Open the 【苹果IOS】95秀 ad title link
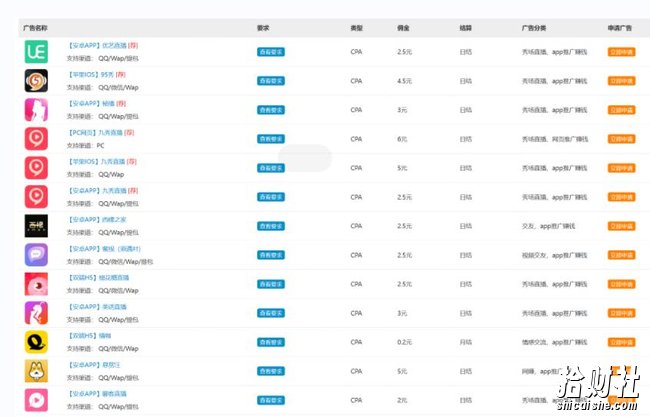The height and width of the screenshot is (417, 650). coord(97,75)
